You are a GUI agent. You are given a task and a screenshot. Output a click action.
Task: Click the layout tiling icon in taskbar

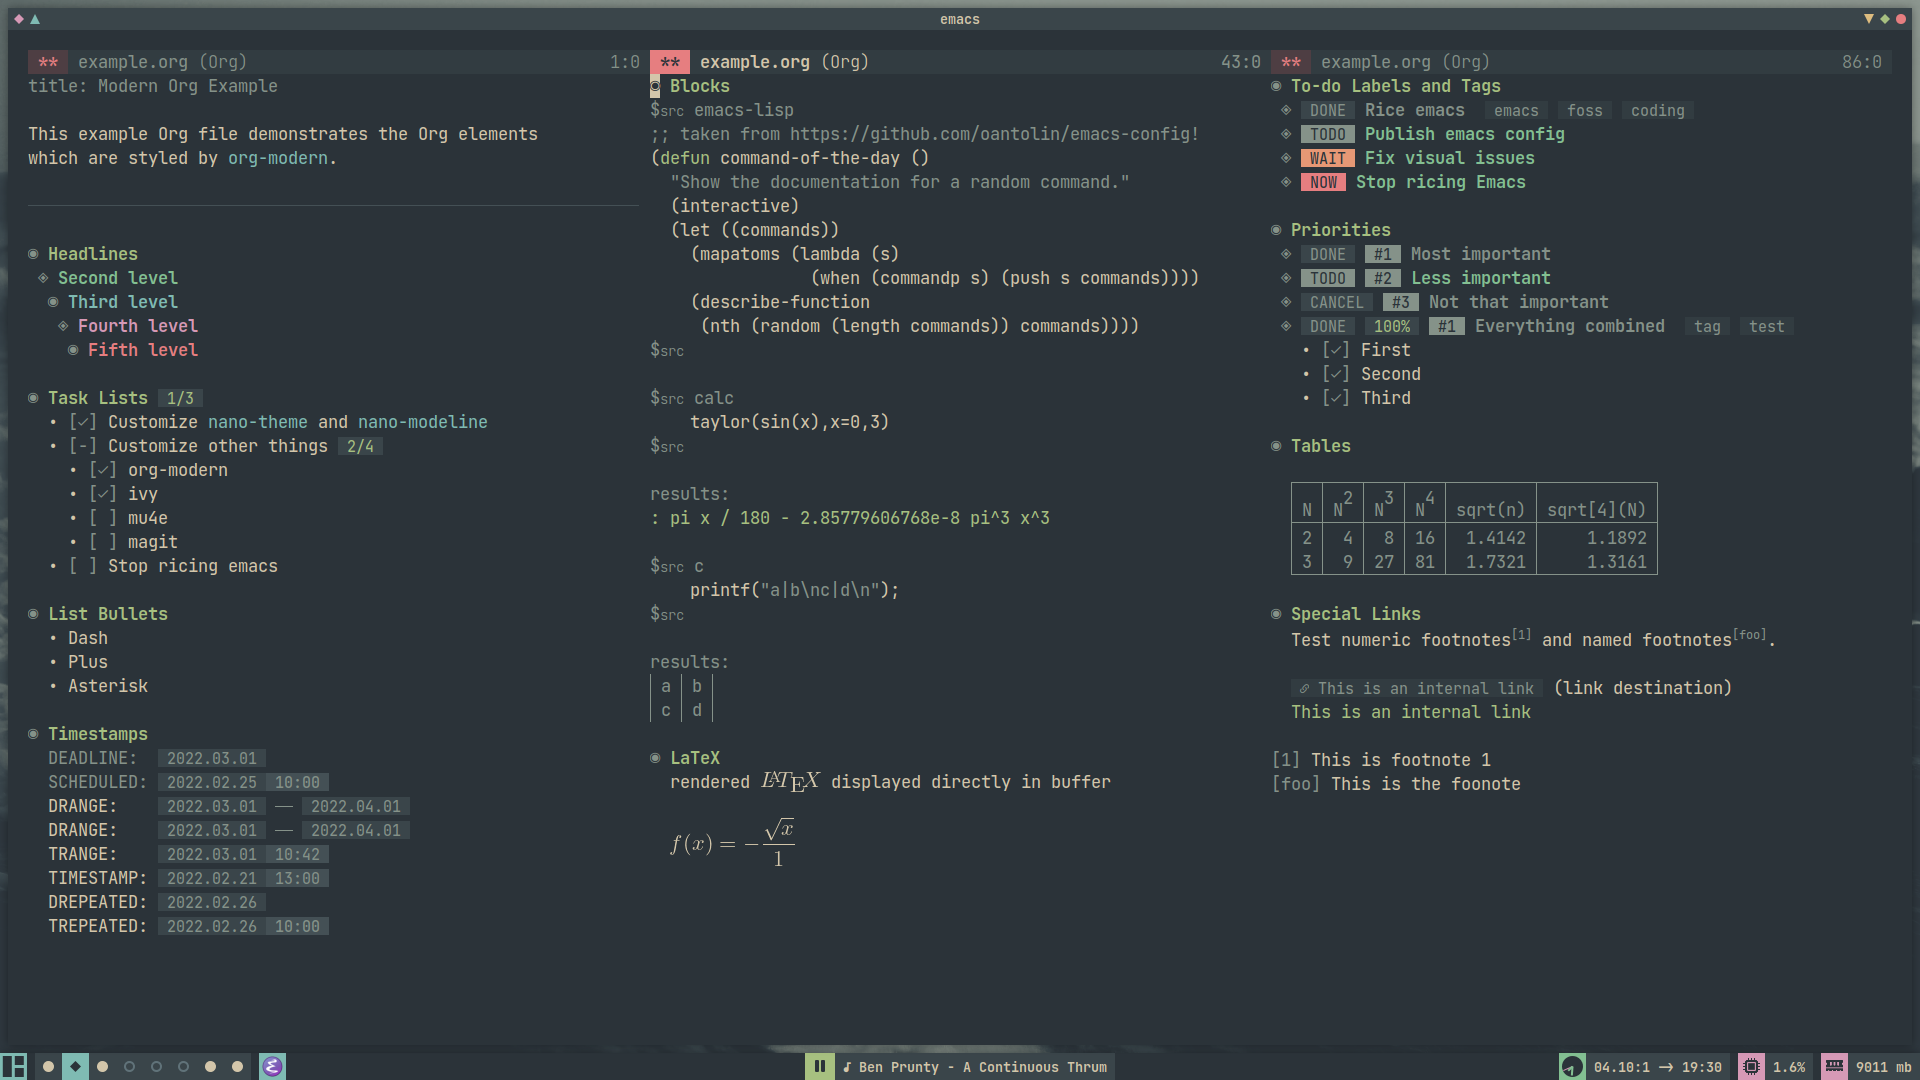tap(14, 1066)
